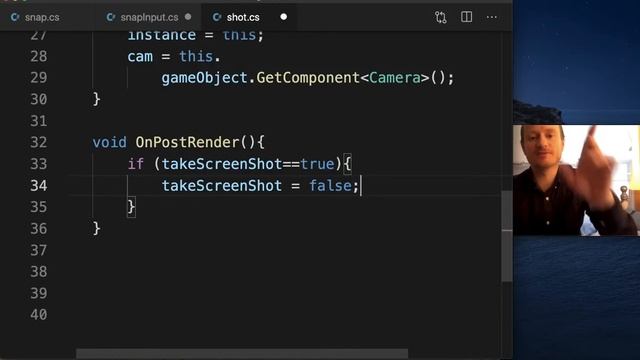Click takeScreenShot in the if condition
640x360 pixels.
(x=222, y=164)
